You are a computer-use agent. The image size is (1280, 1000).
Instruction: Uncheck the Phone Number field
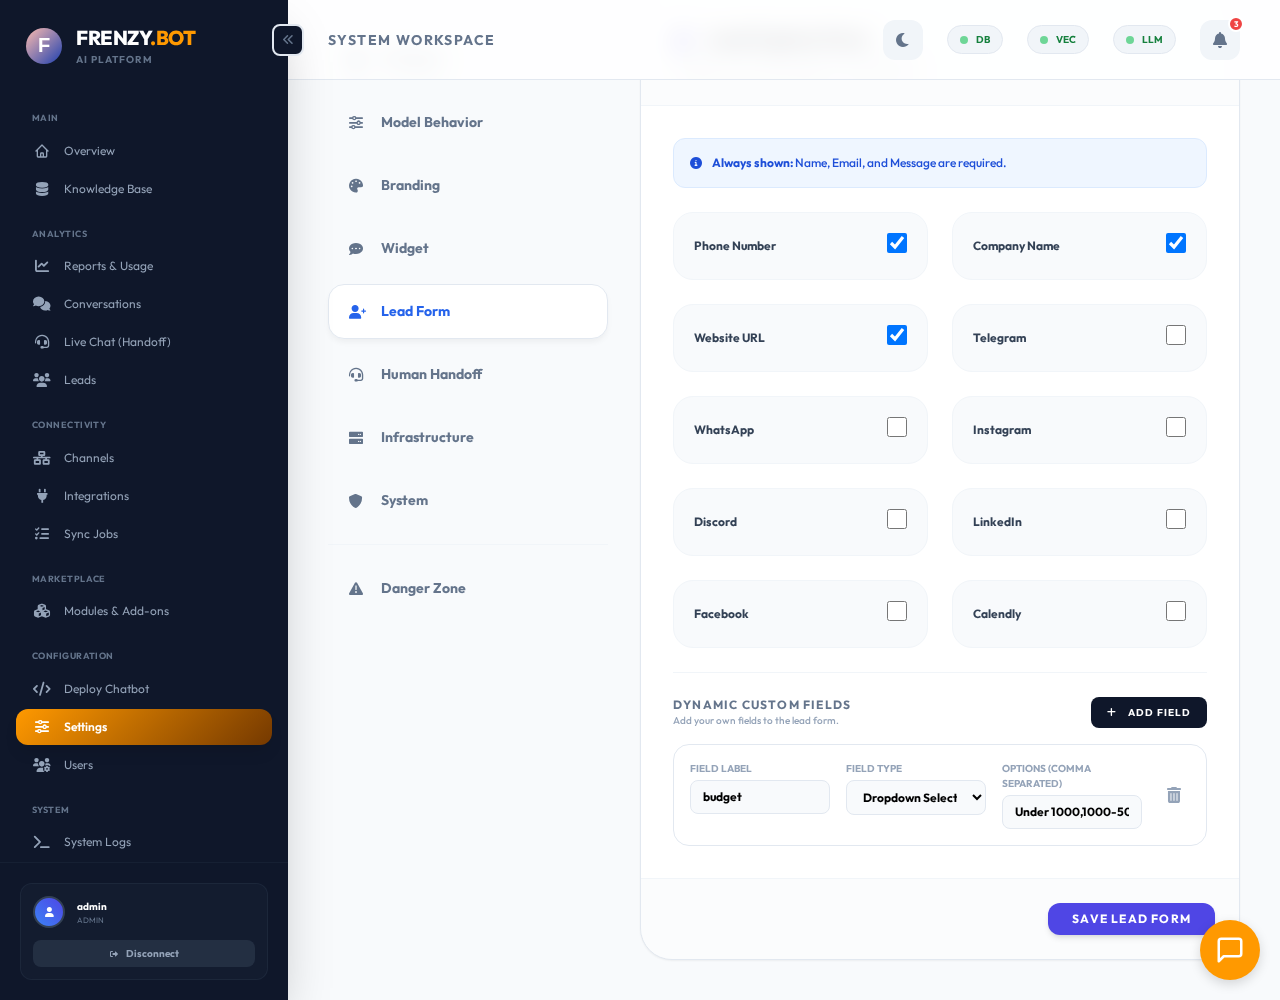(x=897, y=243)
